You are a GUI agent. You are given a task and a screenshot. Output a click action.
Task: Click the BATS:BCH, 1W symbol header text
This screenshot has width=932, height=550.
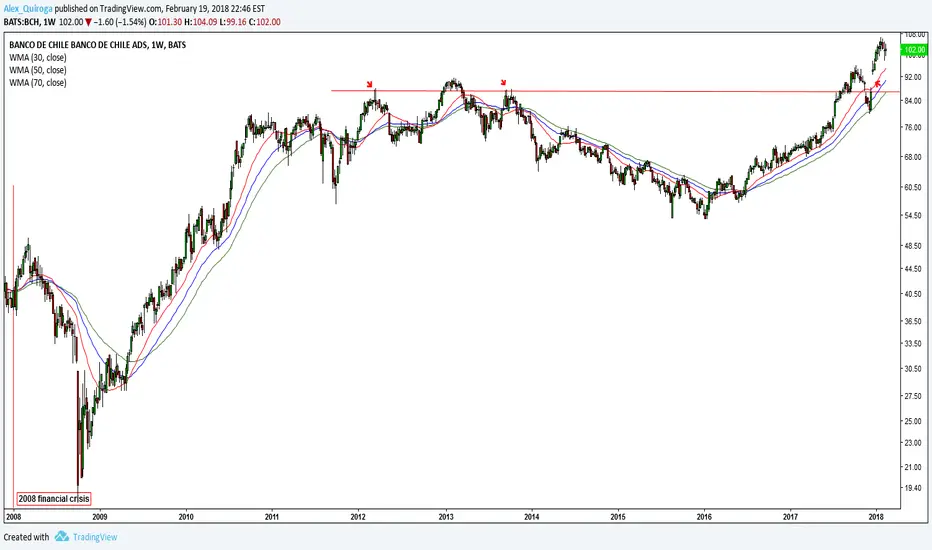click(x=30, y=22)
